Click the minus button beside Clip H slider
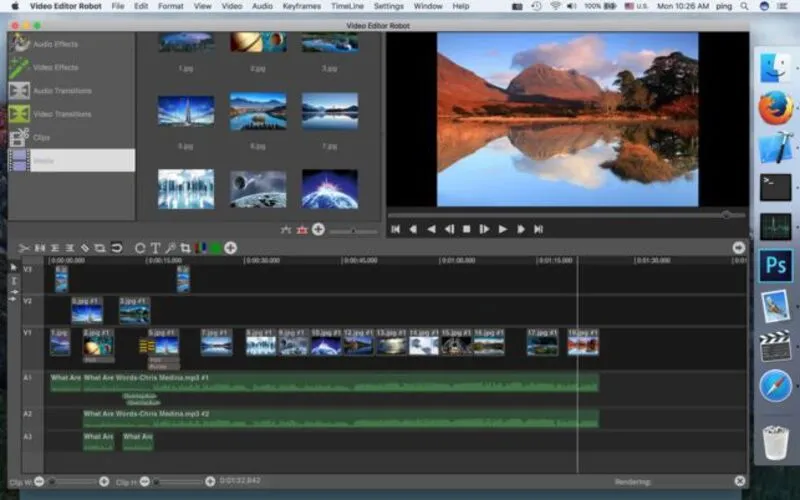Image resolution: width=800 pixels, height=500 pixels. click(x=144, y=481)
